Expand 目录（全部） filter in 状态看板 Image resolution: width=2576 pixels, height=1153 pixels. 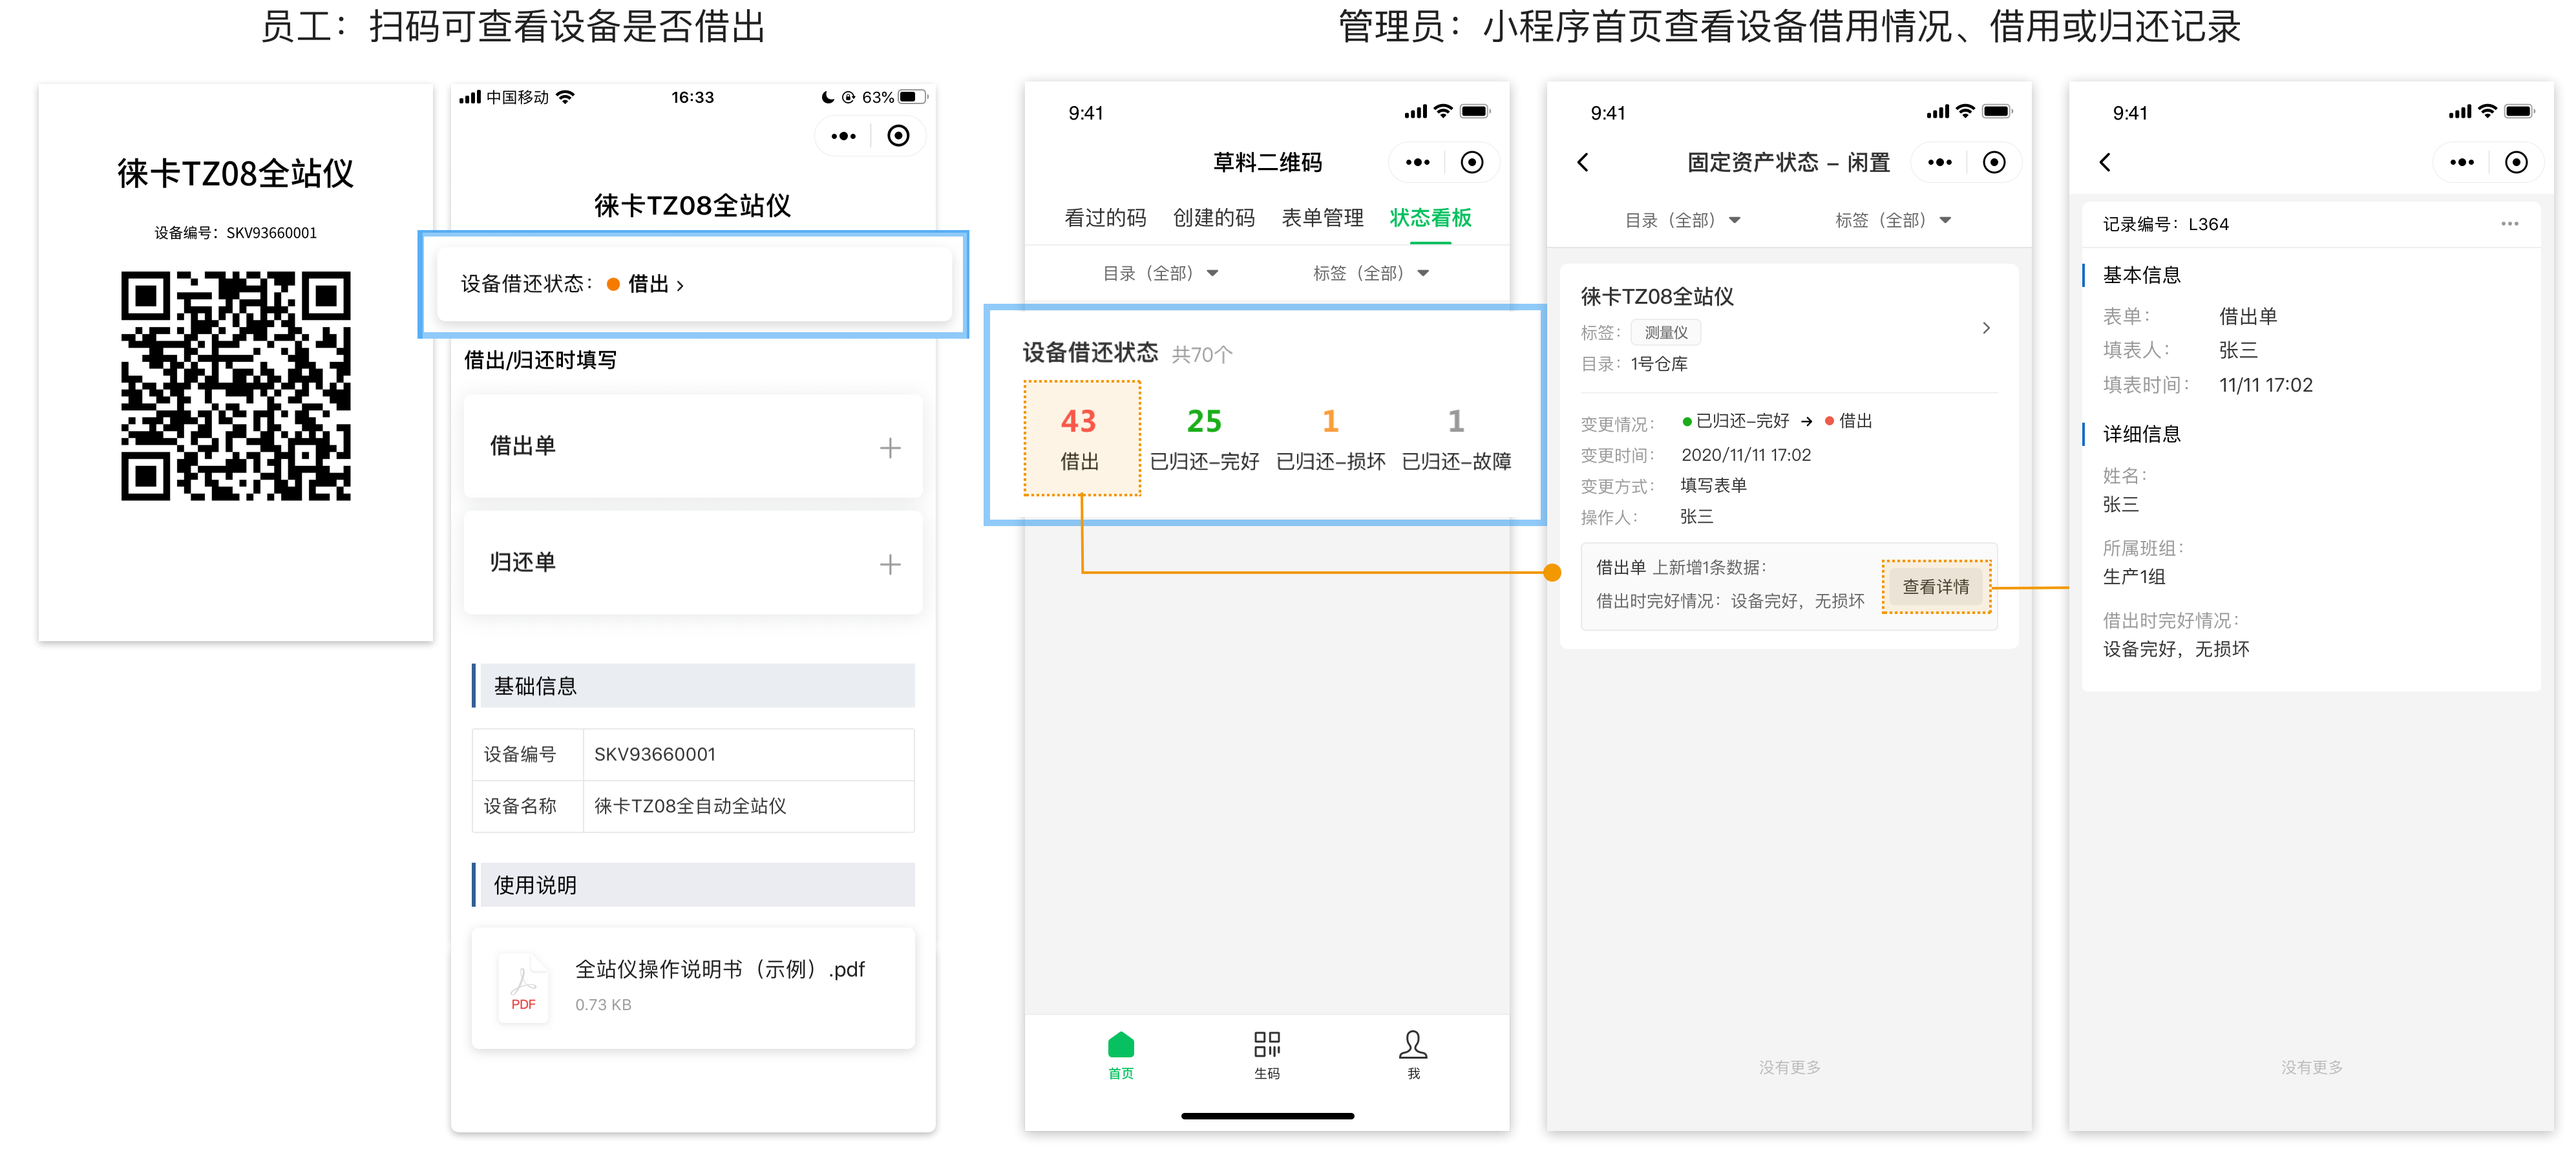(1160, 273)
